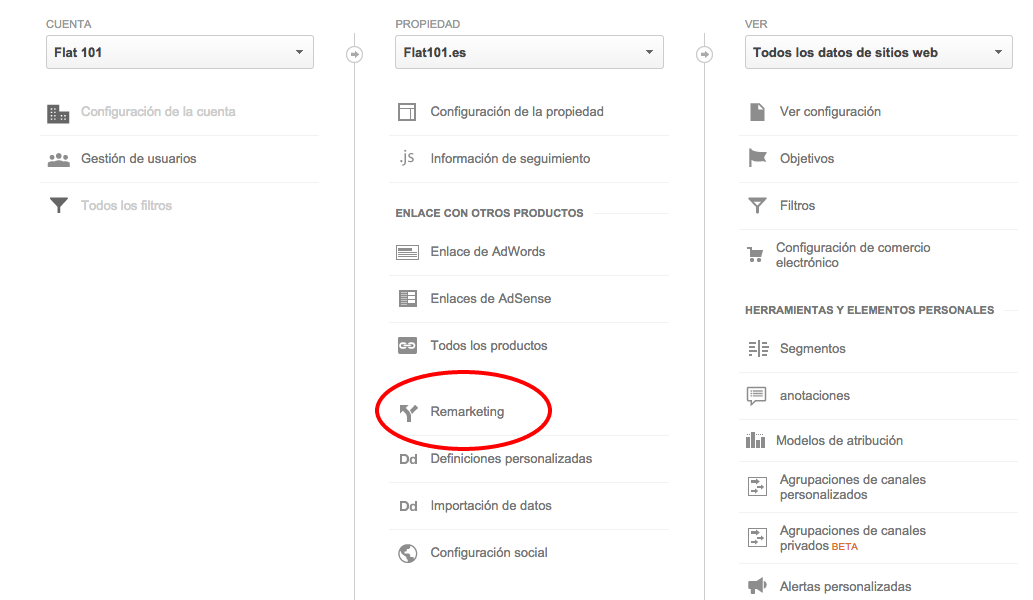Open the Cuenta dropdown showing Flat 101
The image size is (1033, 600).
[180, 52]
